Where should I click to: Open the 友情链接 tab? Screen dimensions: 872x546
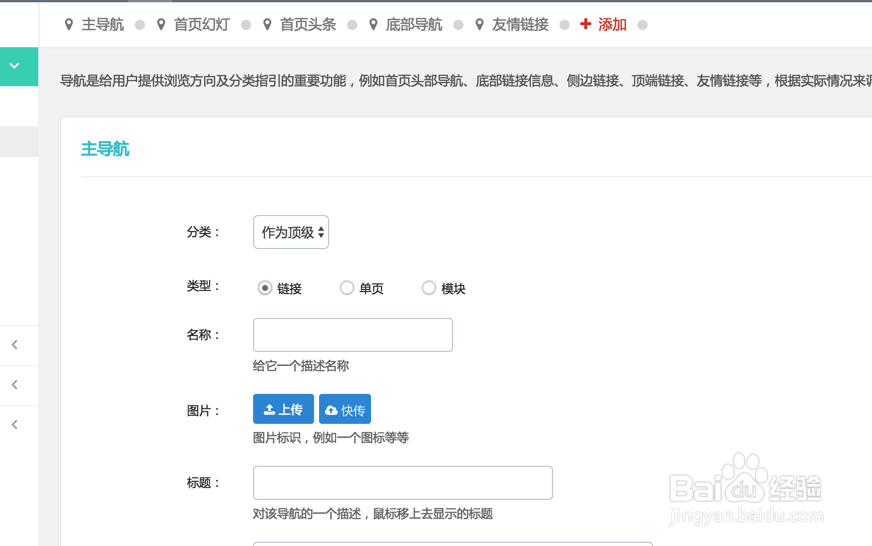(520, 24)
